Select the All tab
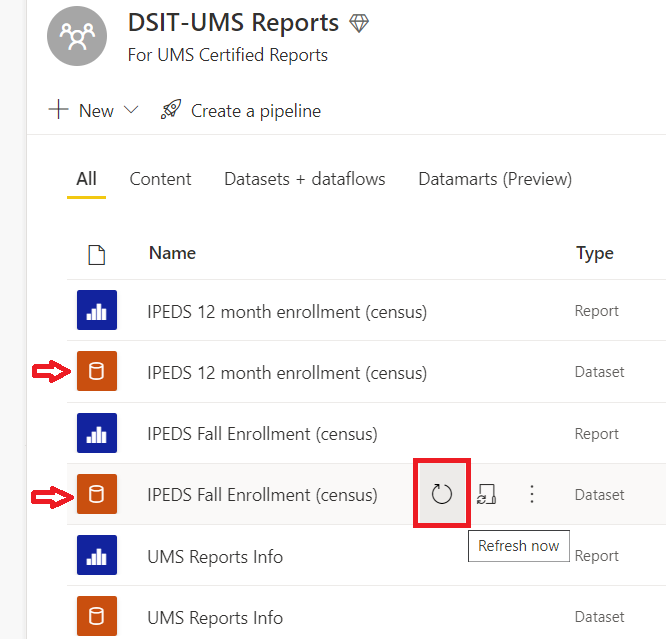Screen dimensions: 666x639 click(x=86, y=179)
